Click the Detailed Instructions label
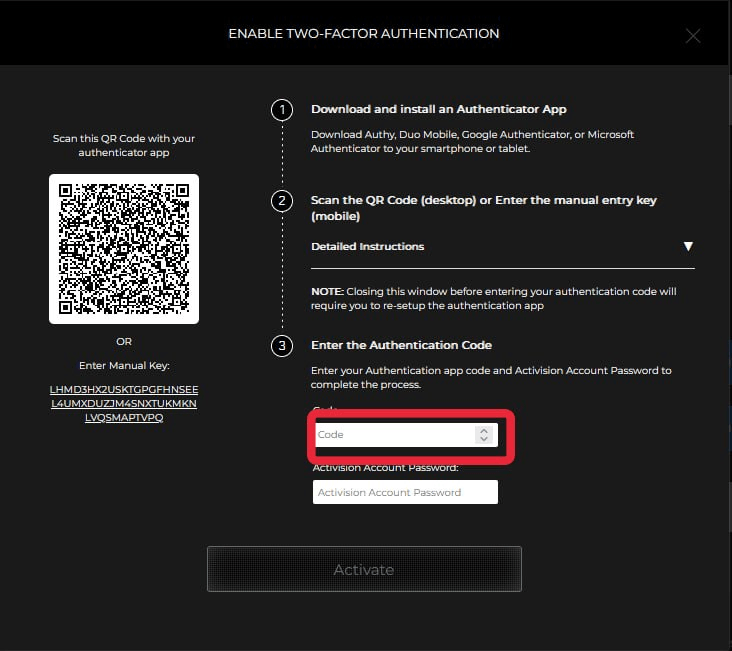The height and width of the screenshot is (651, 732). pyautogui.click(x=367, y=247)
